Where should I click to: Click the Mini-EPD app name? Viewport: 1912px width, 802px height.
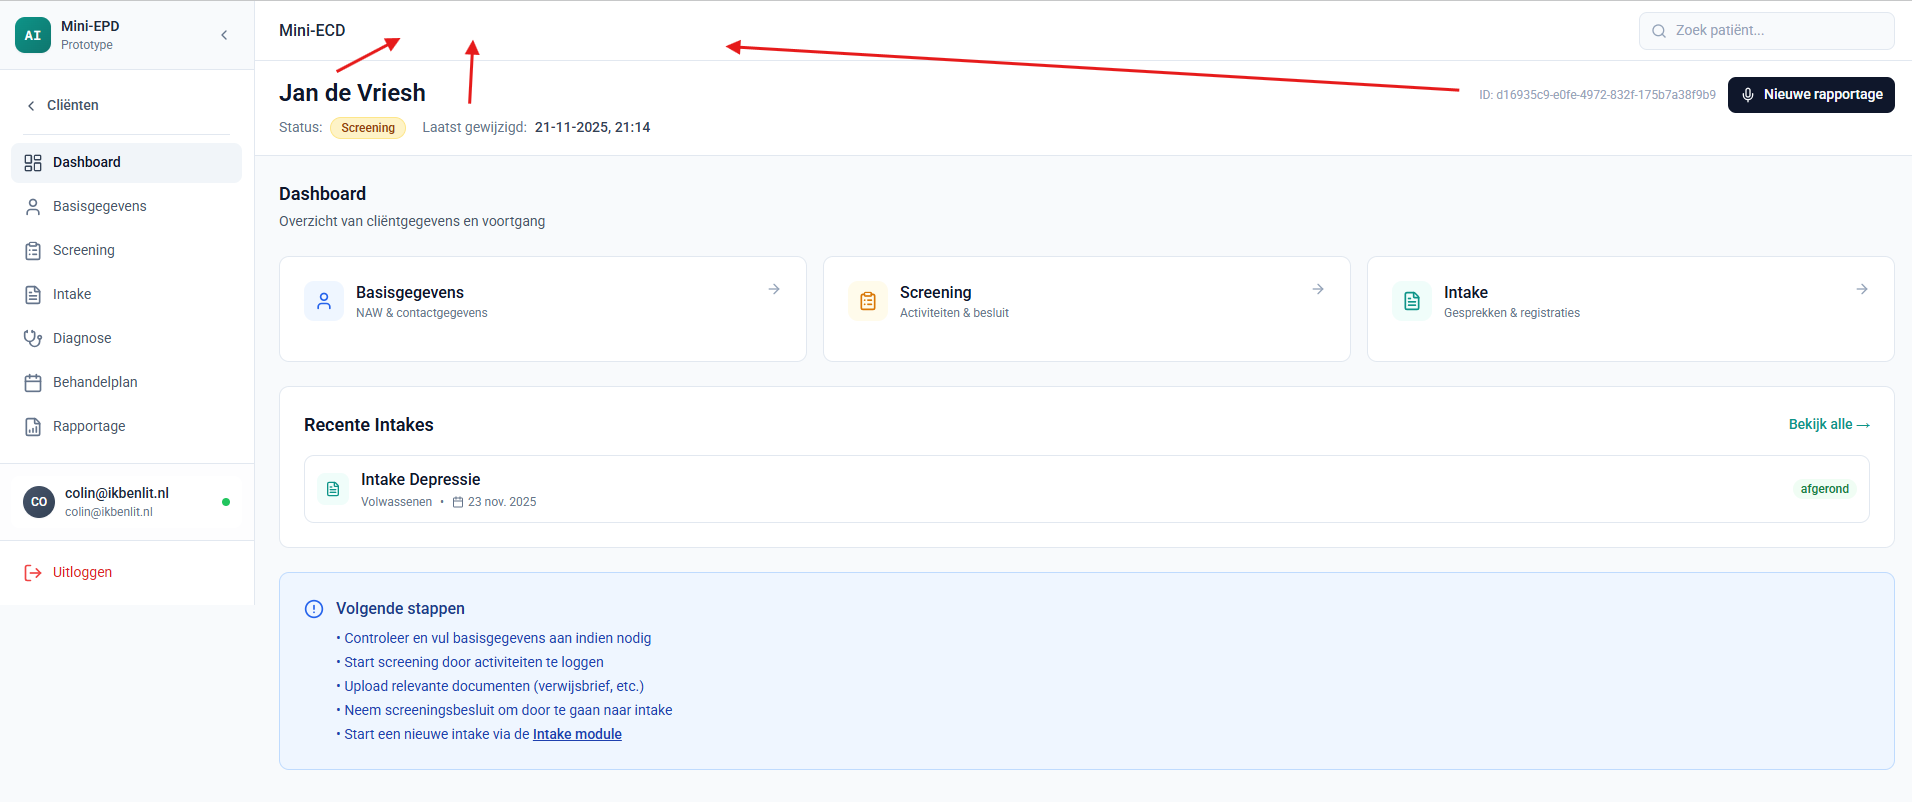[90, 27]
